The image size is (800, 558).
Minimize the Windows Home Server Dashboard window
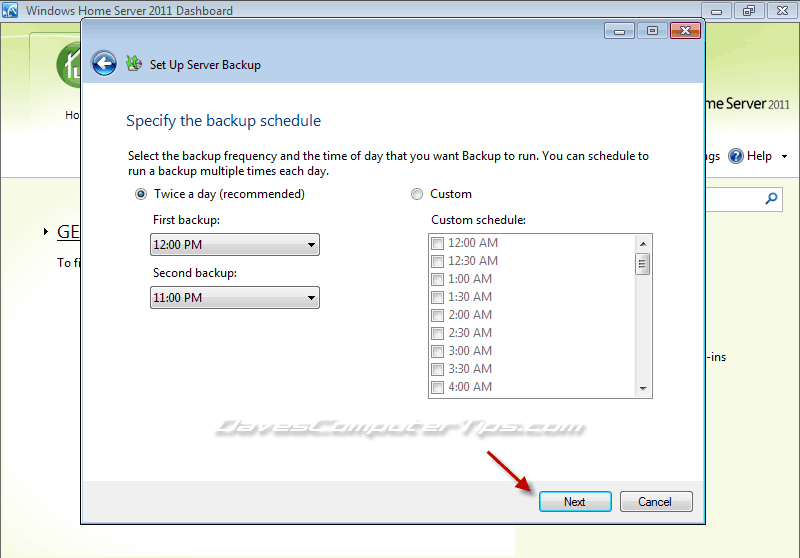point(716,11)
